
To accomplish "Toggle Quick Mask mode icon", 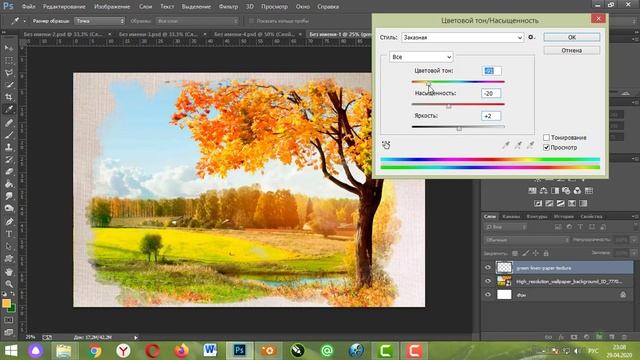I will pyautogui.click(x=9, y=320).
